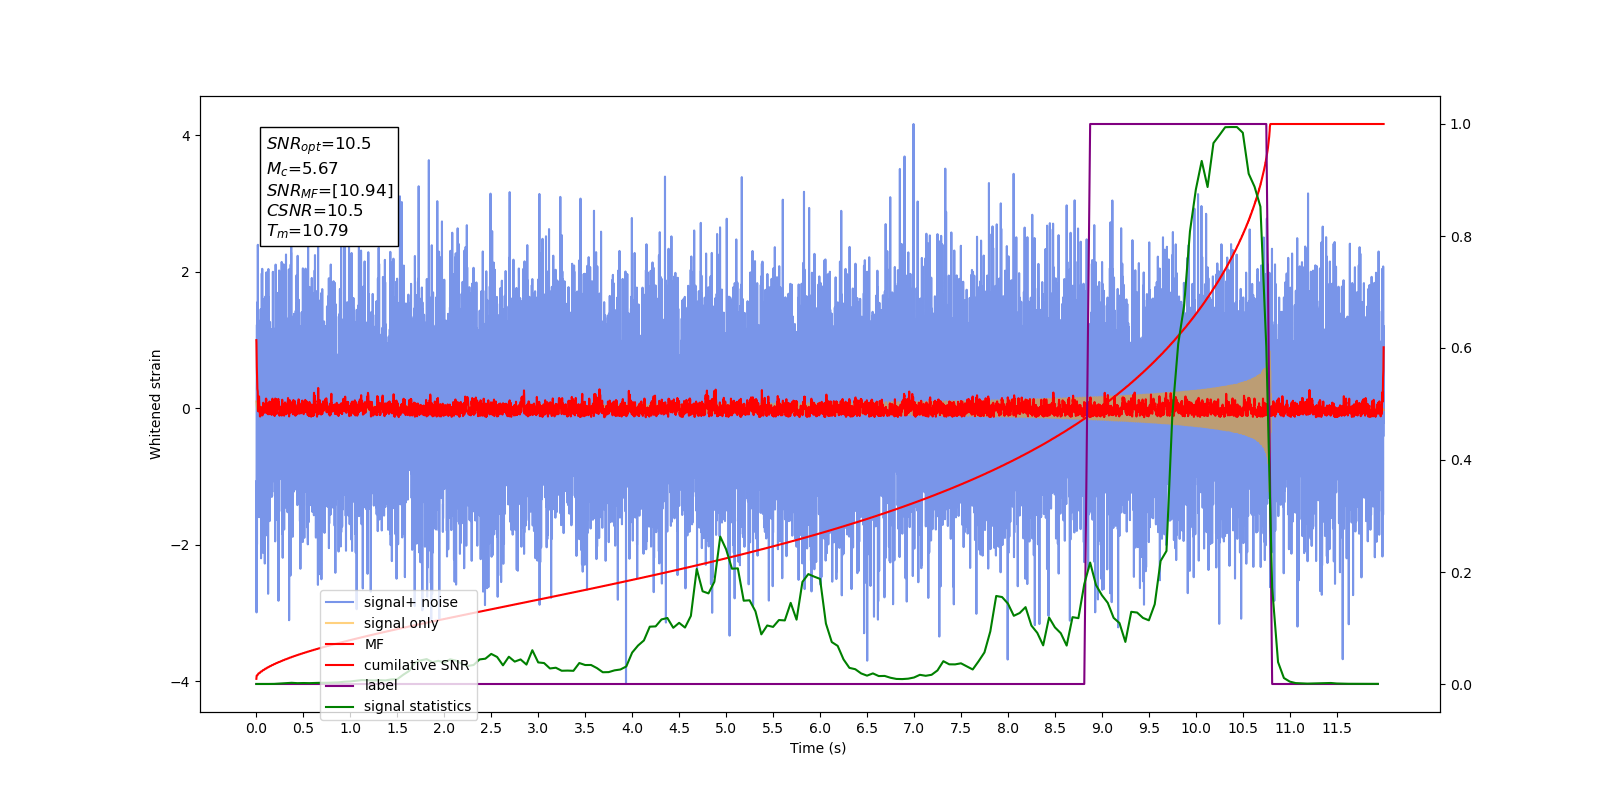Viewport: 1600px width, 800px height.
Task: Click the right-axis tick label 0.2
Action: click(1461, 573)
